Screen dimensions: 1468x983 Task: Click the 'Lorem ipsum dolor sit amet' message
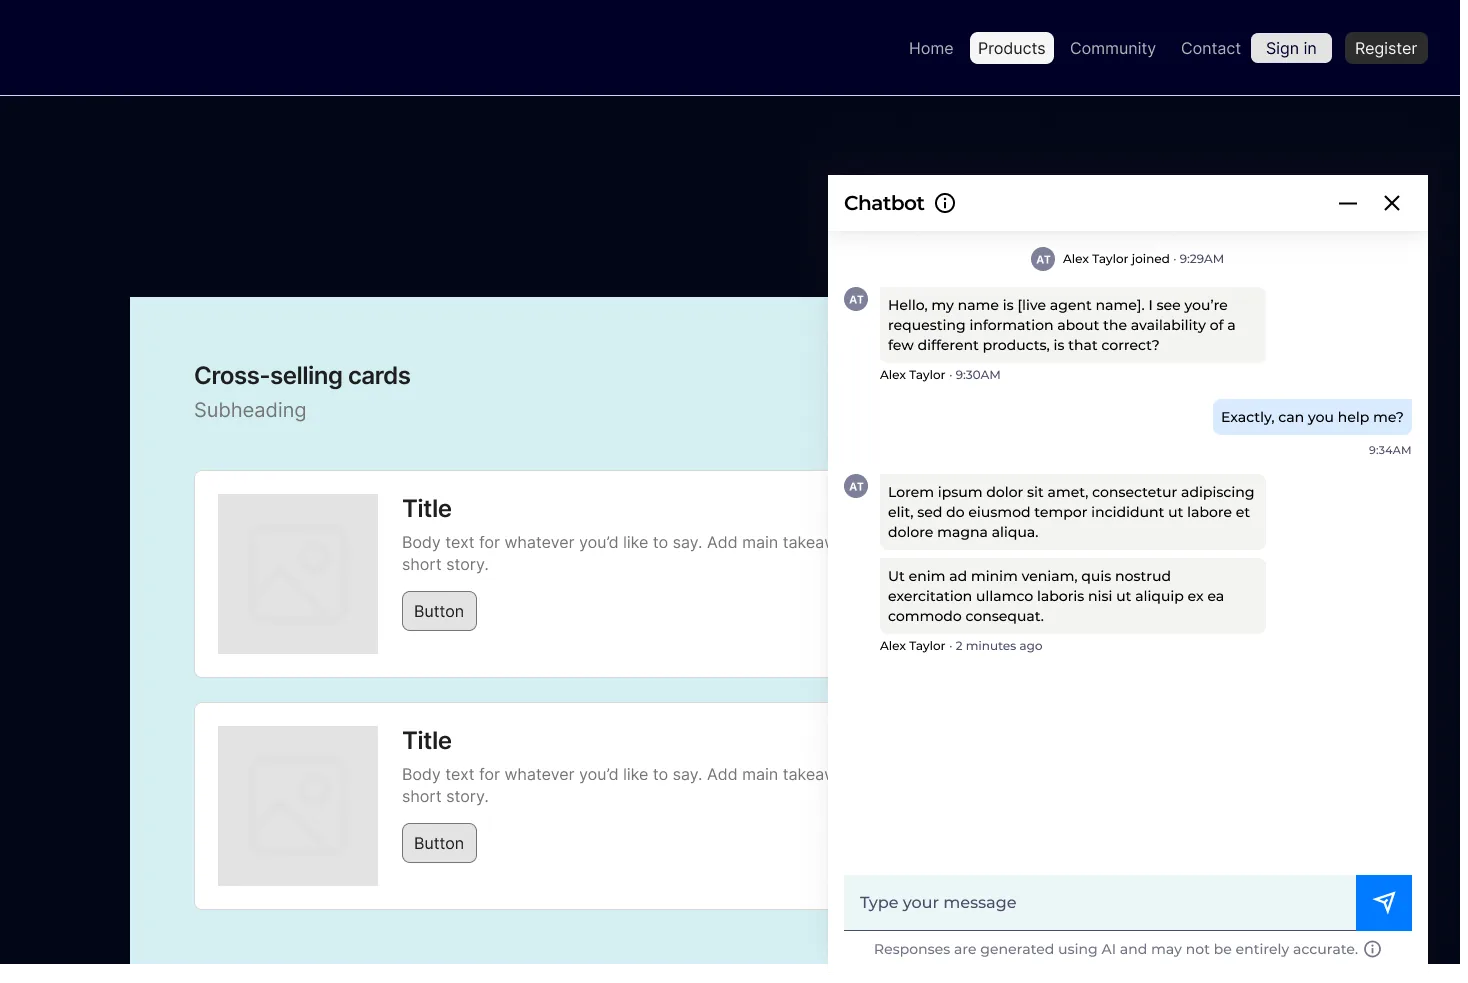point(1073,512)
